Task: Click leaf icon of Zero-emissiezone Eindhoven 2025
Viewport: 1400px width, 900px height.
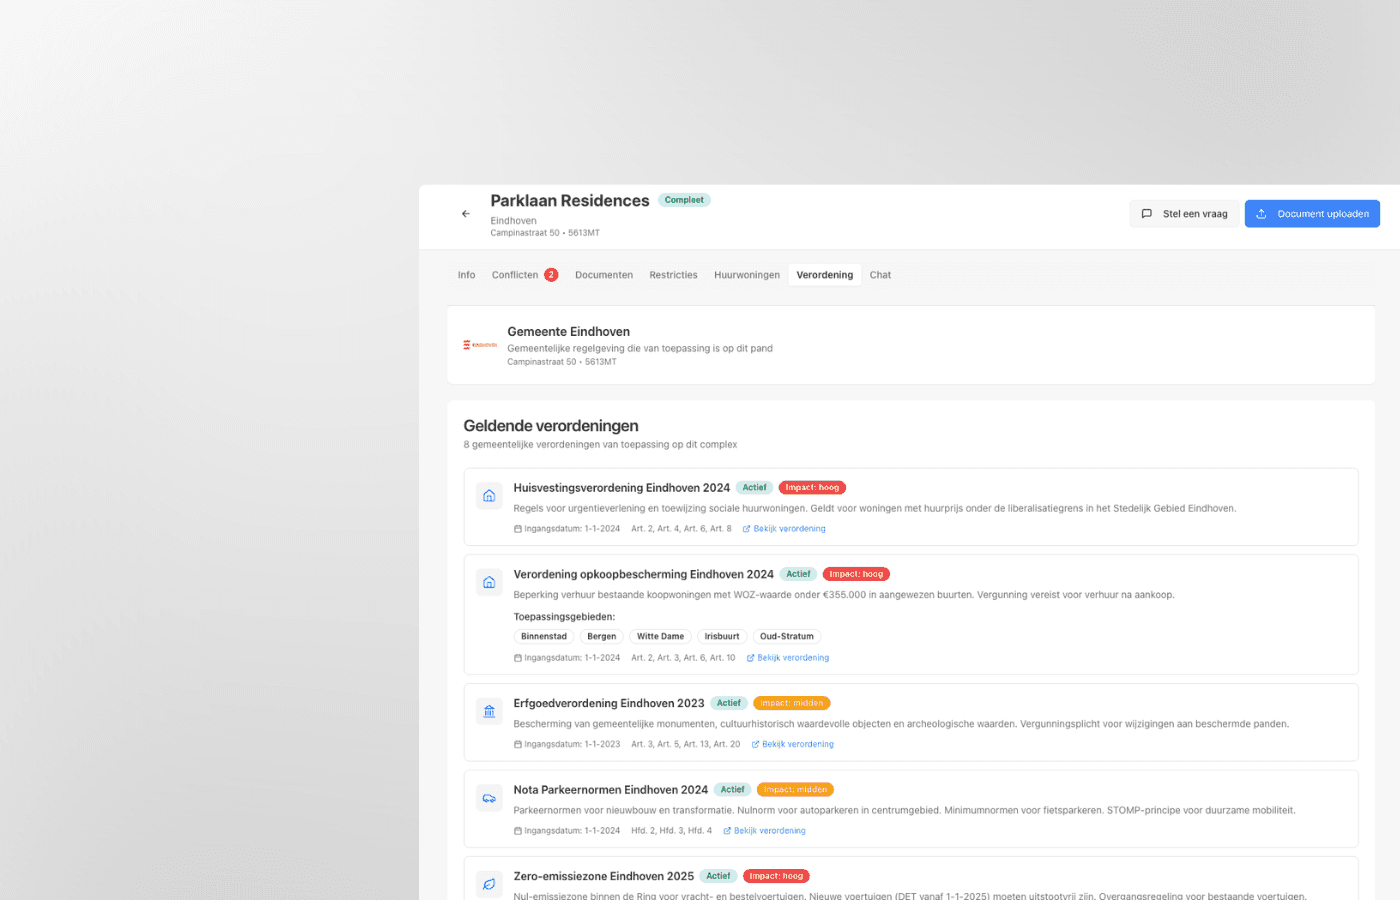Action: (x=489, y=884)
